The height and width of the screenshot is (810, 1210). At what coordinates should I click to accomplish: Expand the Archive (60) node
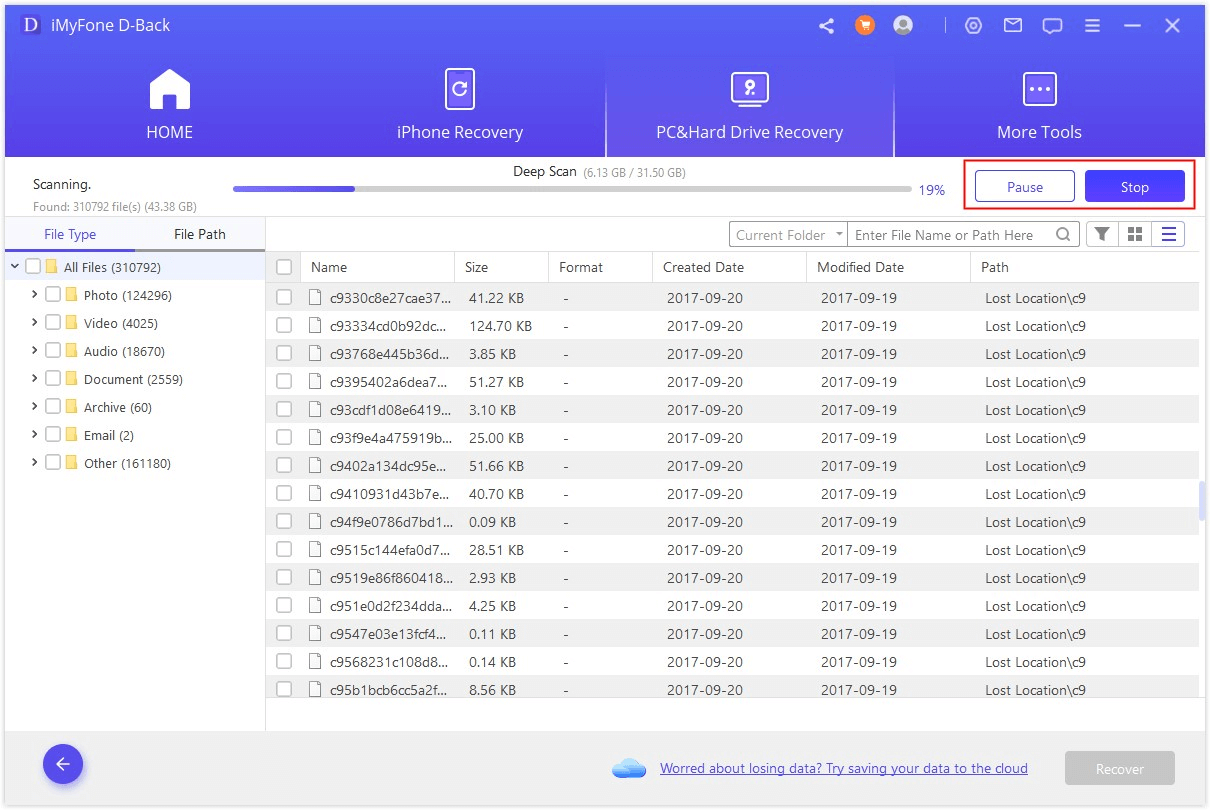tap(35, 407)
